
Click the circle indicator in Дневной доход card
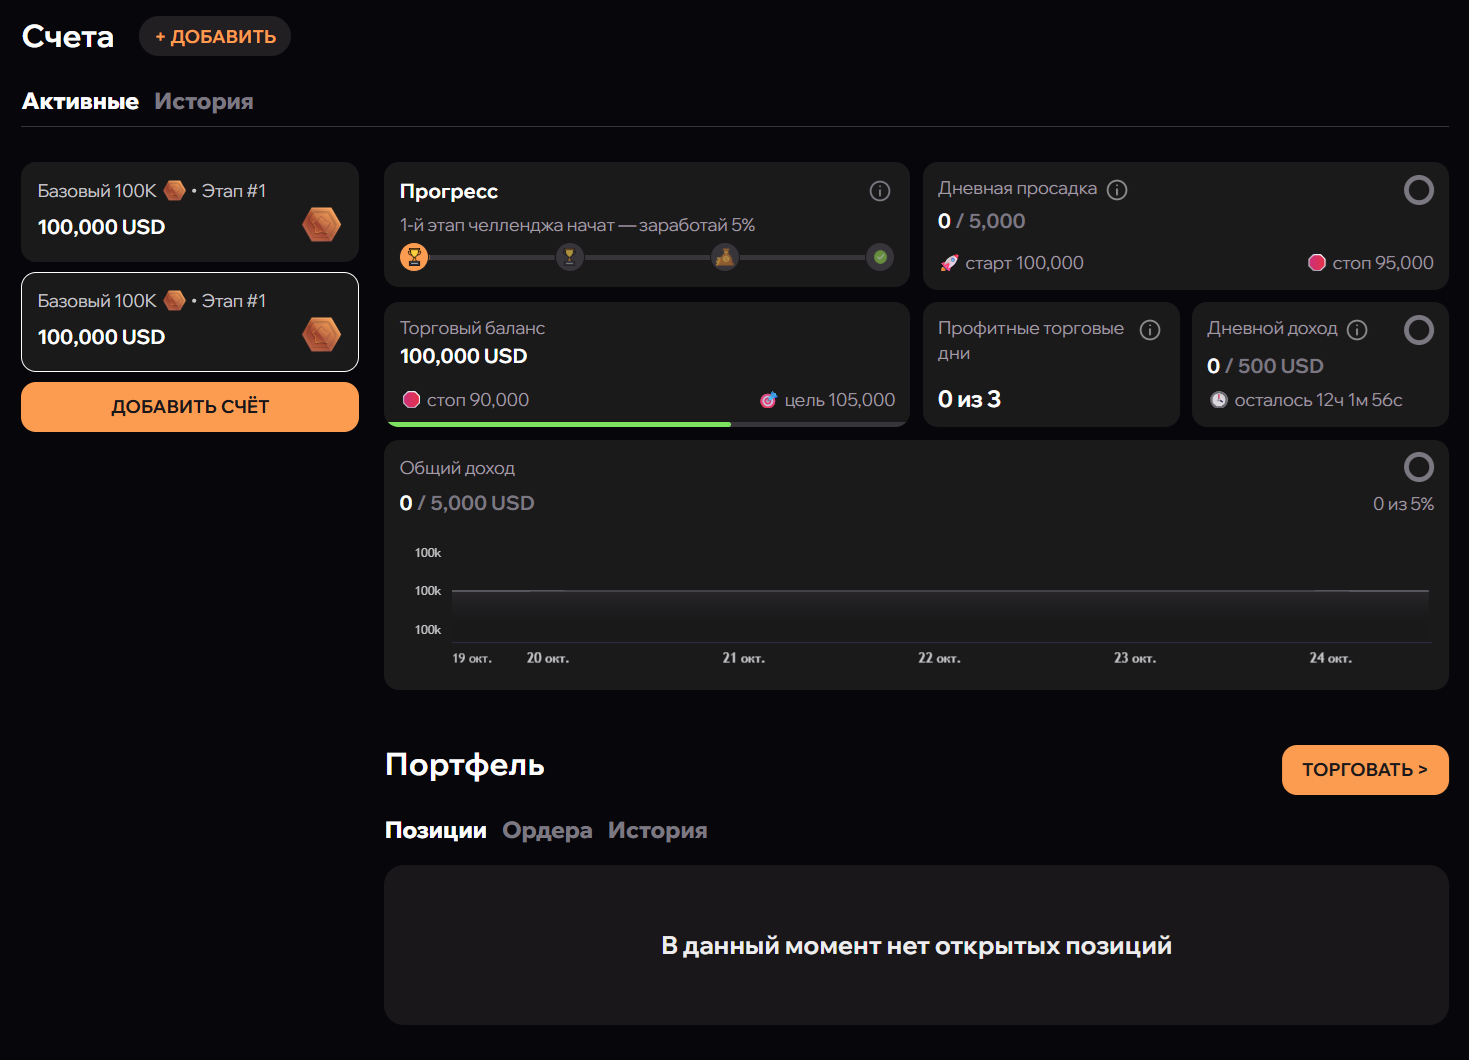1418,330
